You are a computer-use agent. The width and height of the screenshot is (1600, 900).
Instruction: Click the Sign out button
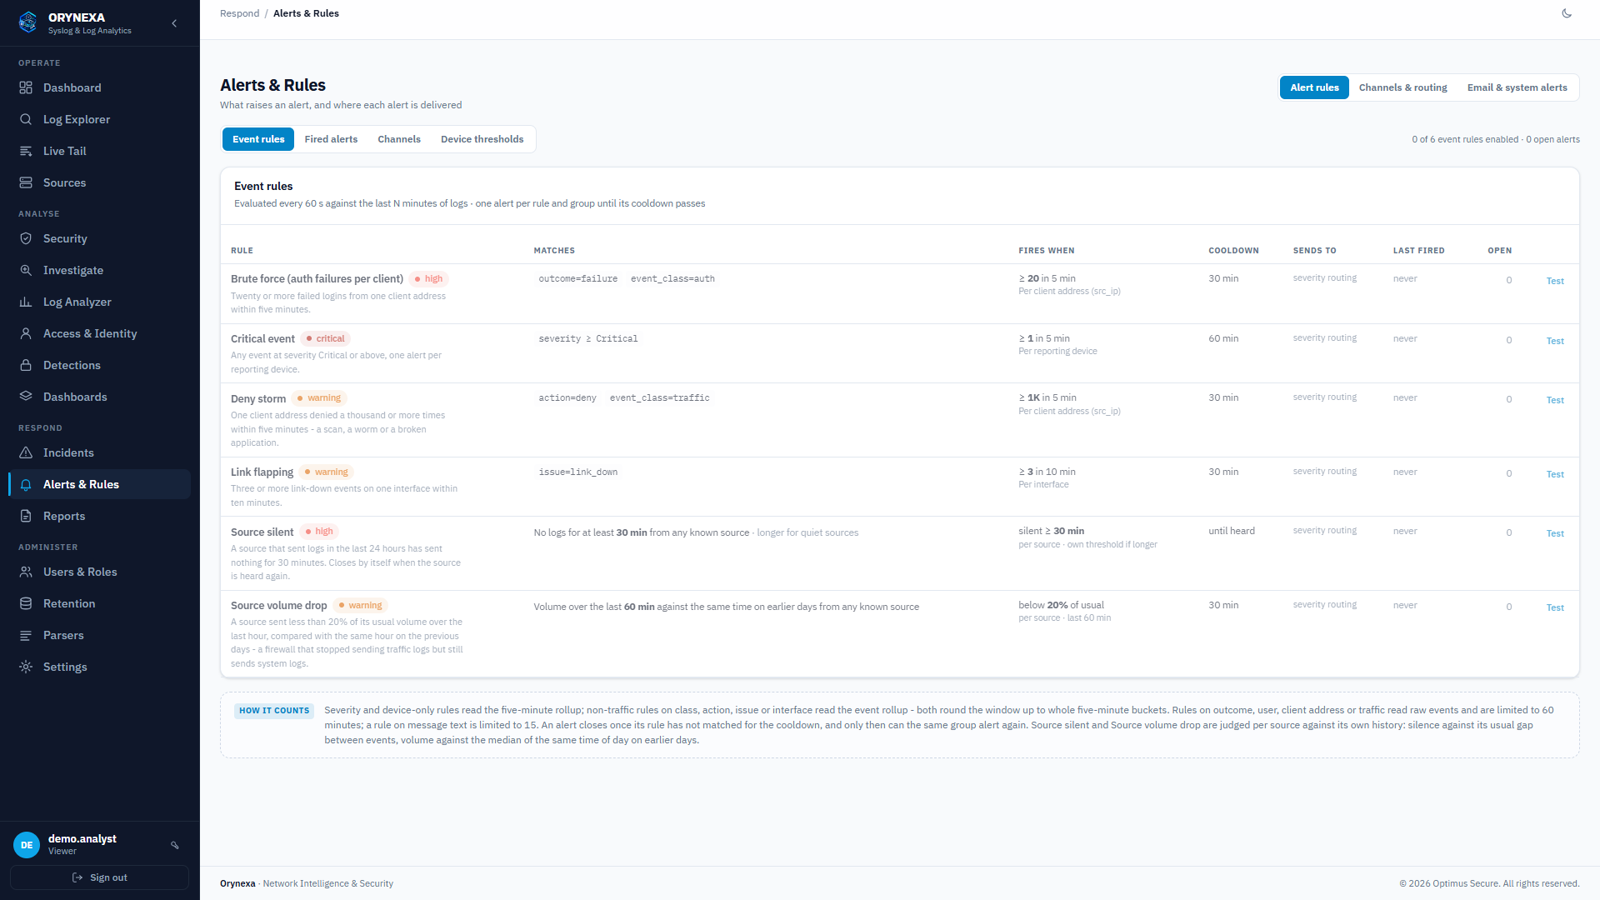[x=99, y=877]
